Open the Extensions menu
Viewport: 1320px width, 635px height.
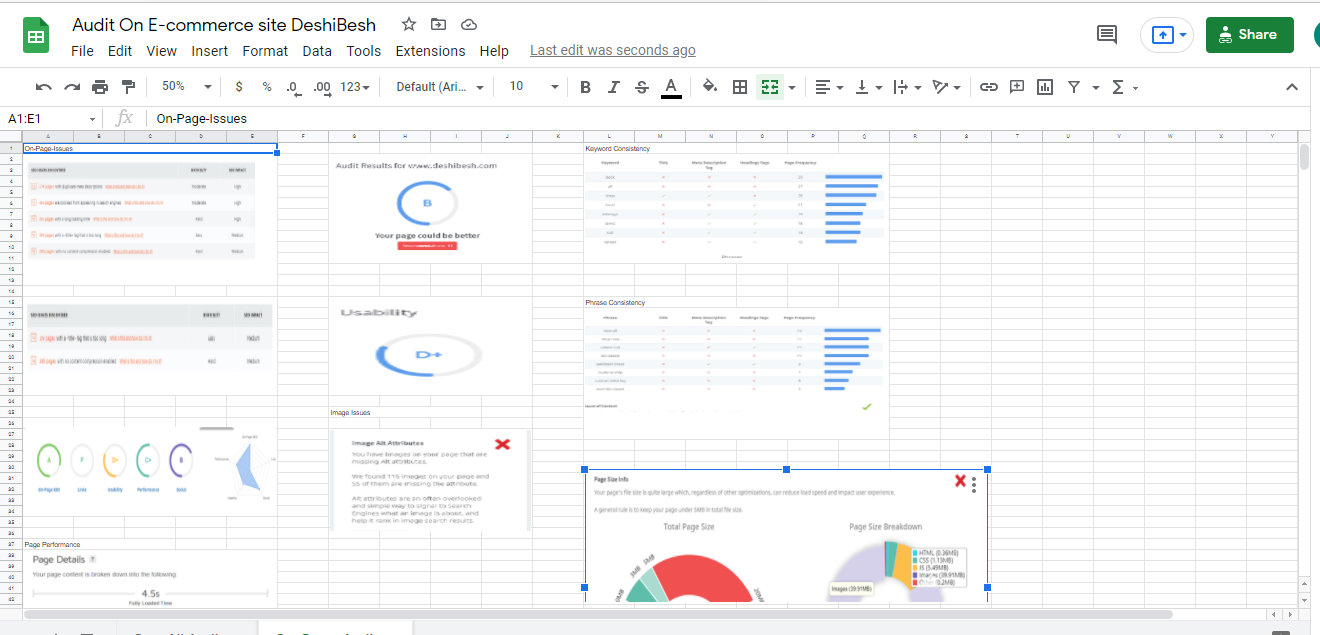pos(430,51)
